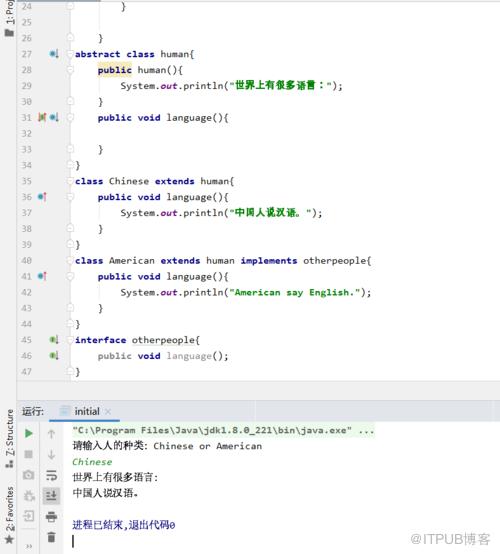Click console prompt "请输入人的种类" line

(x=167, y=446)
